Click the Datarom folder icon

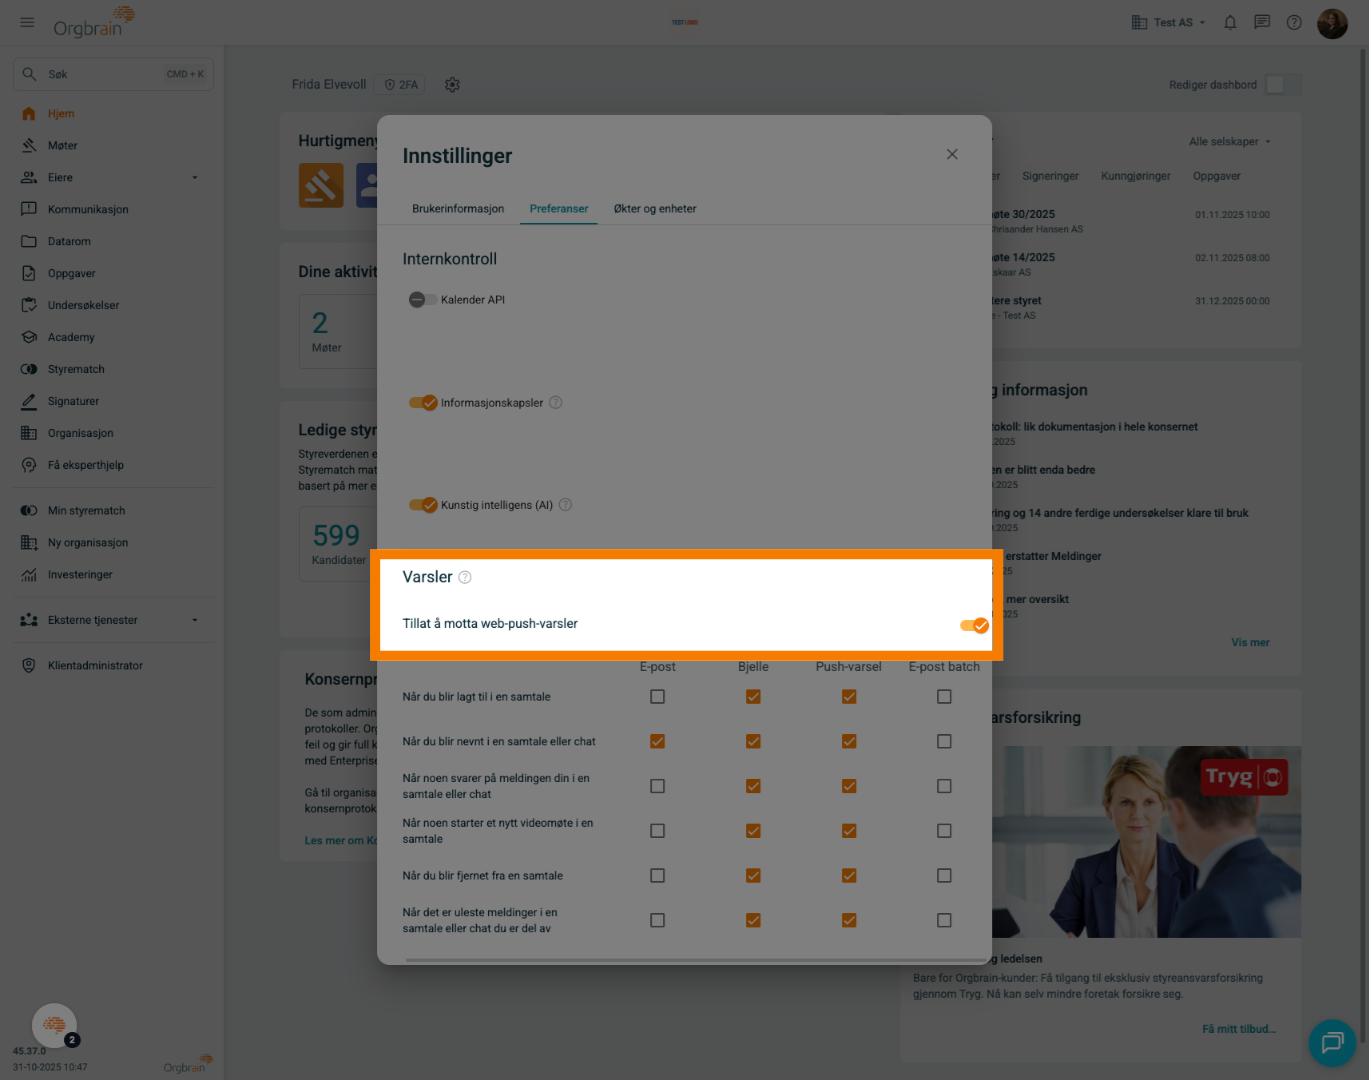29,242
